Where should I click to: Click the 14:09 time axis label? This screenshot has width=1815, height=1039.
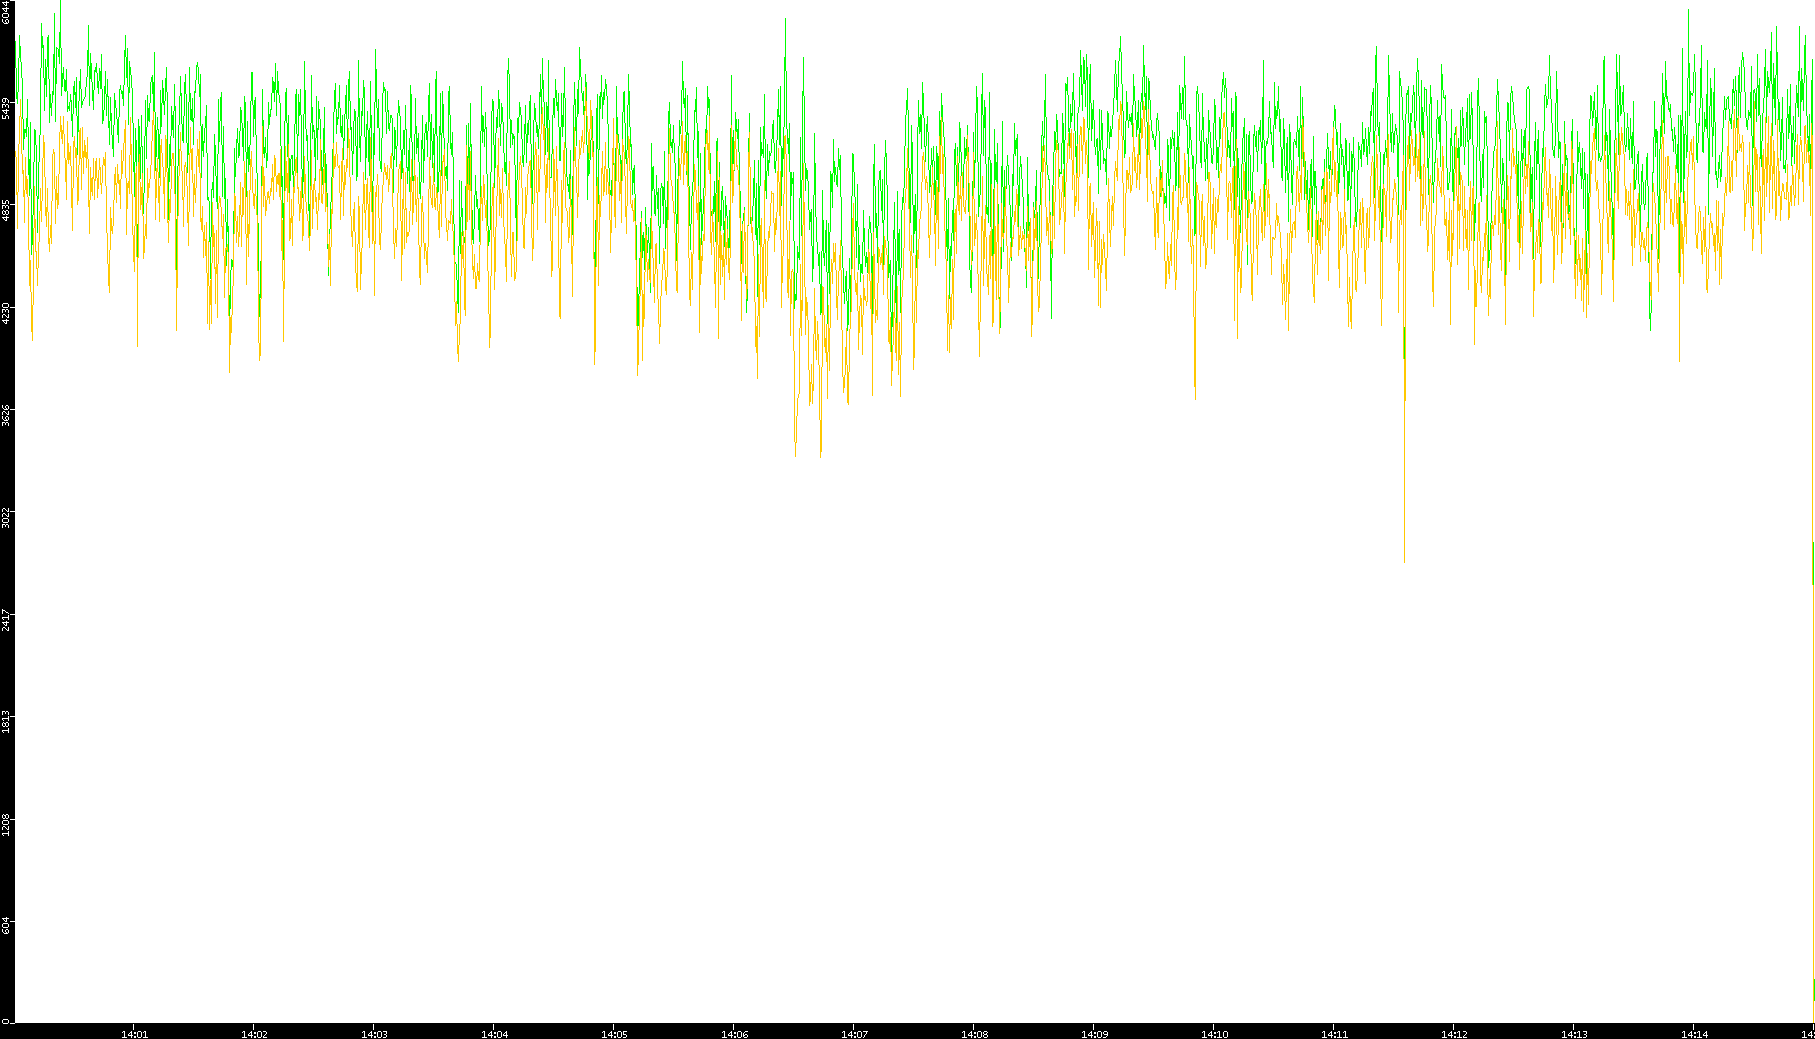(x=1094, y=1033)
